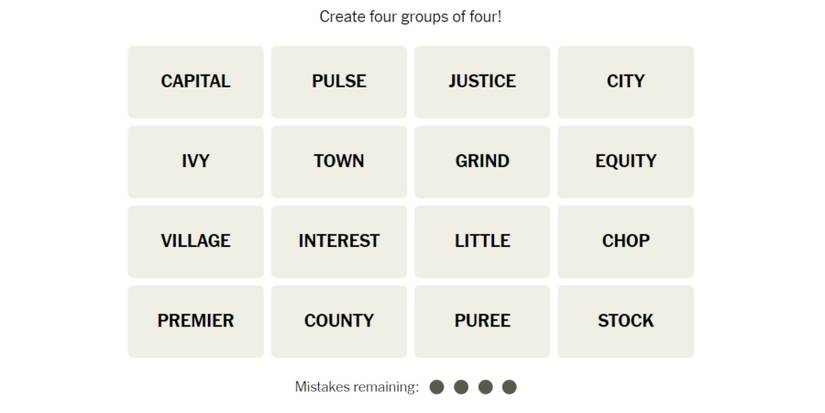Click the "Mistakes remaining:" label

357,387
